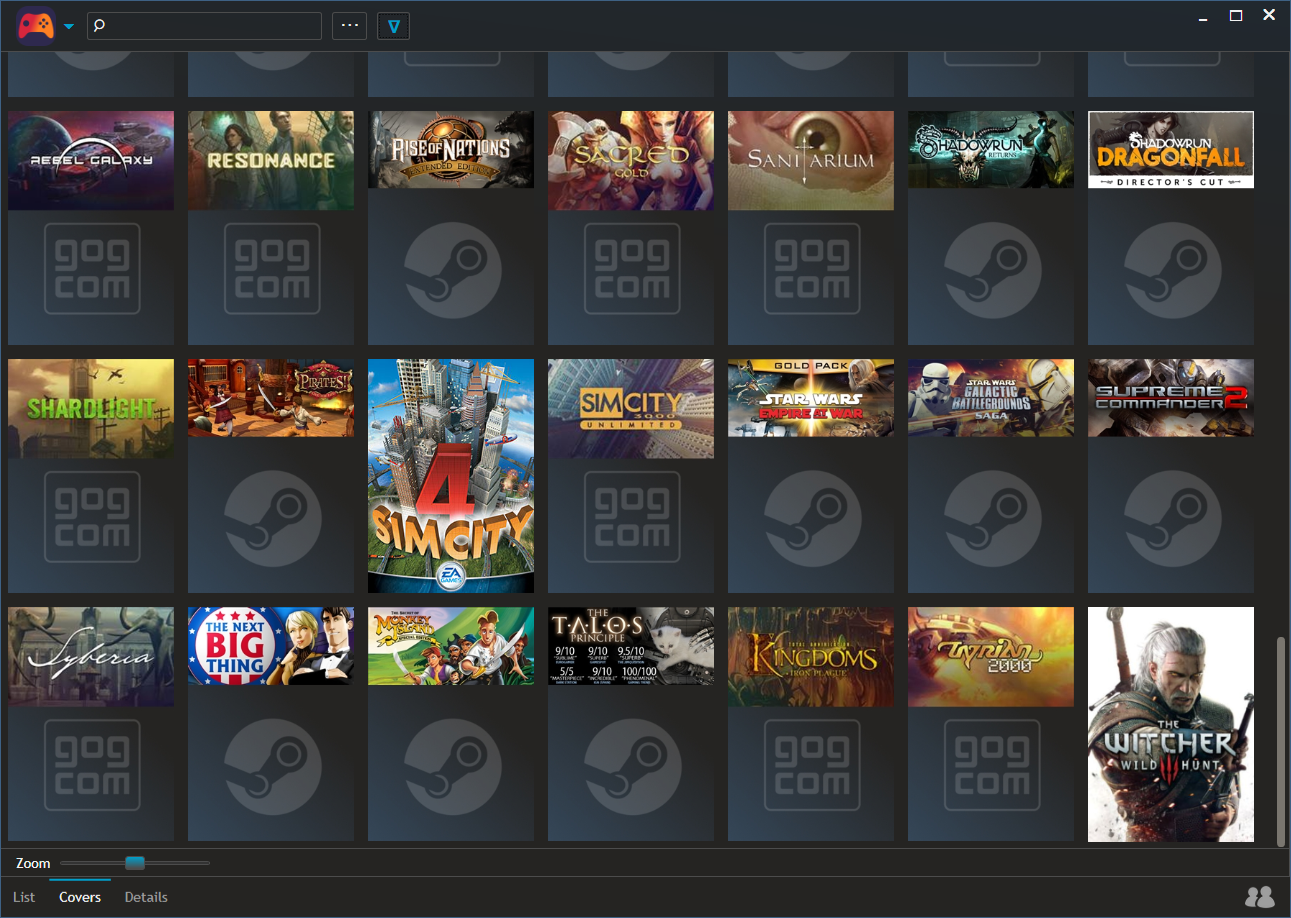
Task: Open the filter funnel icon
Action: click(393, 26)
